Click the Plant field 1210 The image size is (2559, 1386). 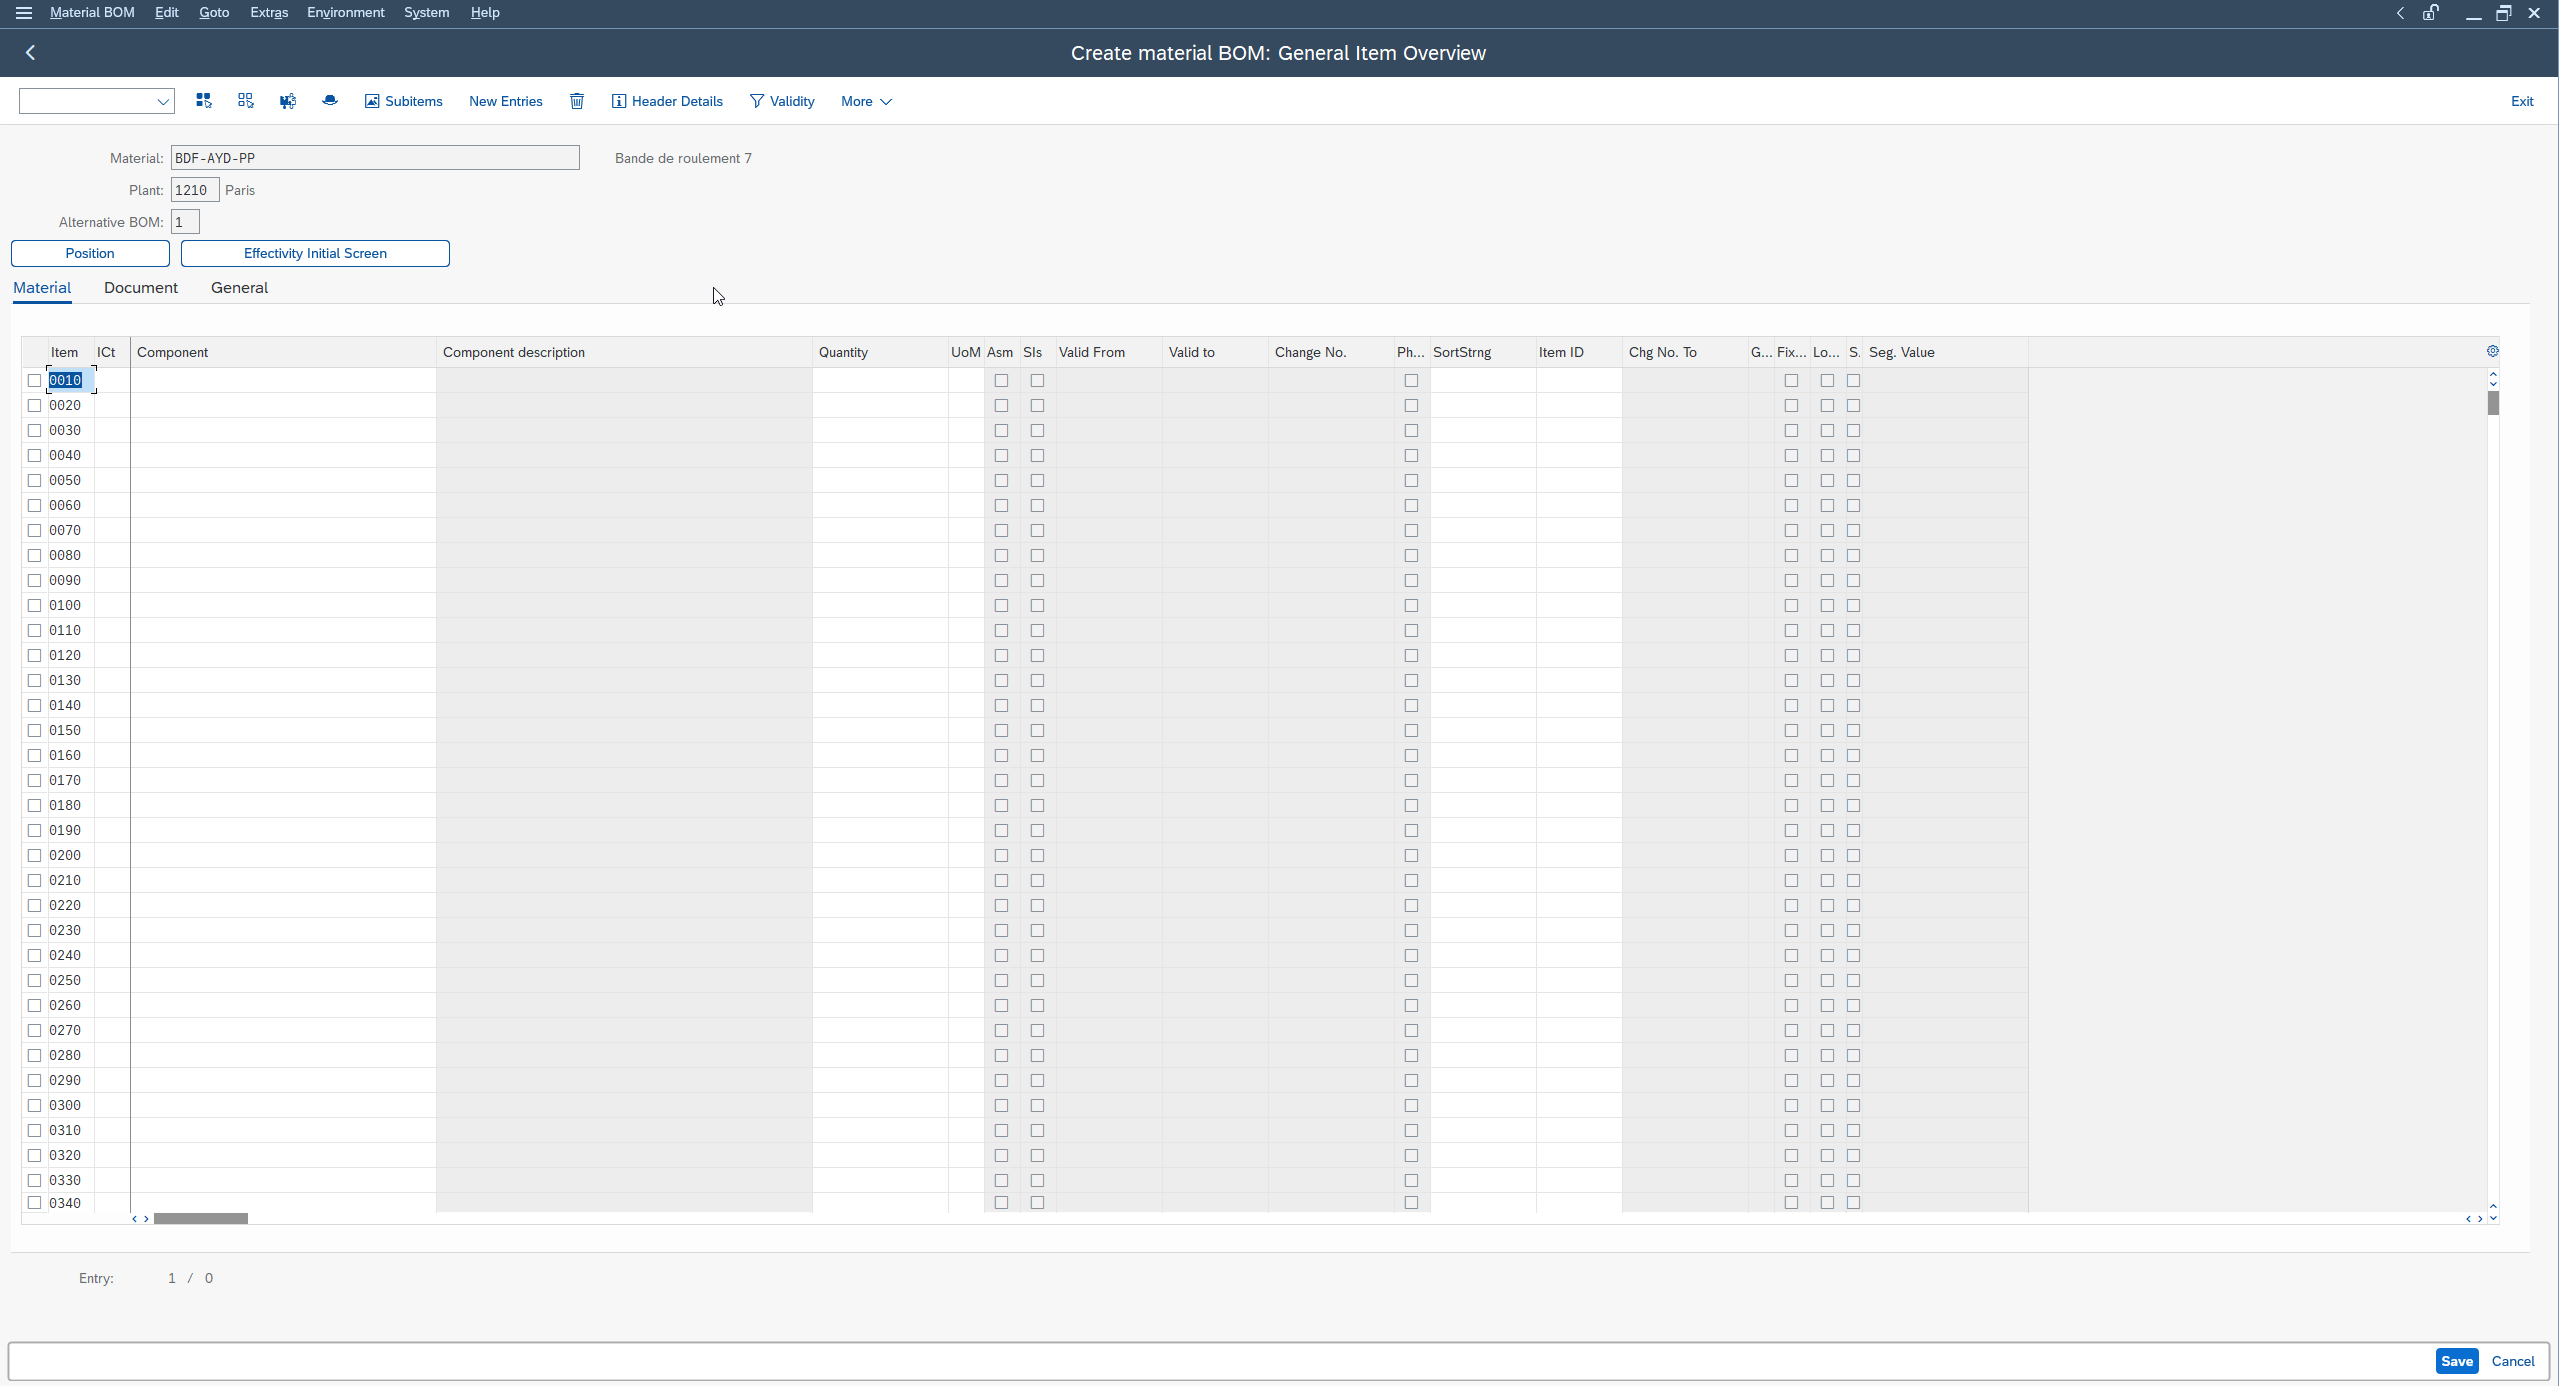pos(195,190)
